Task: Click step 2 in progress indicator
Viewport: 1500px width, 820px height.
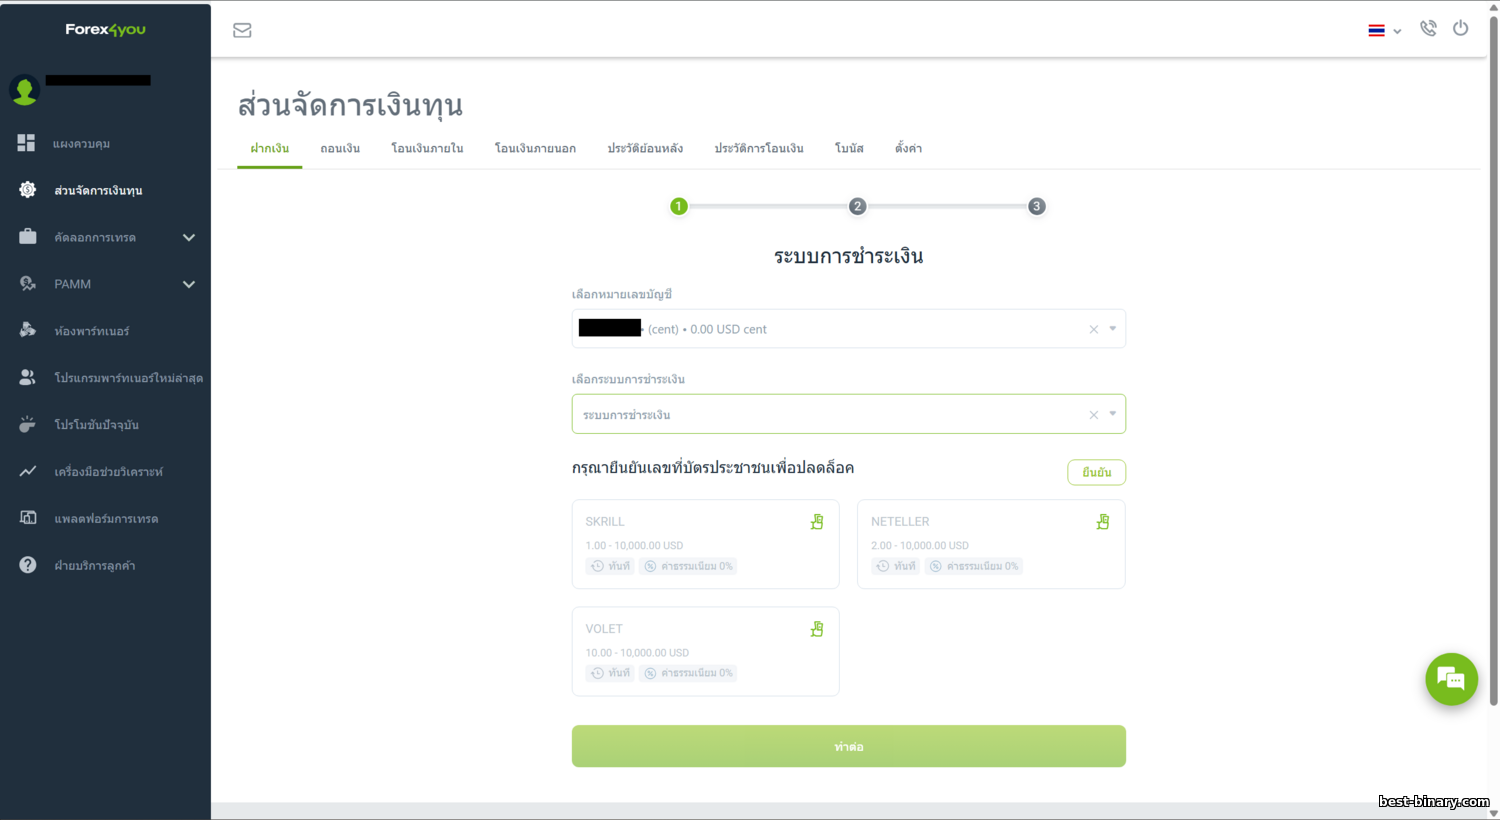Action: tap(857, 206)
